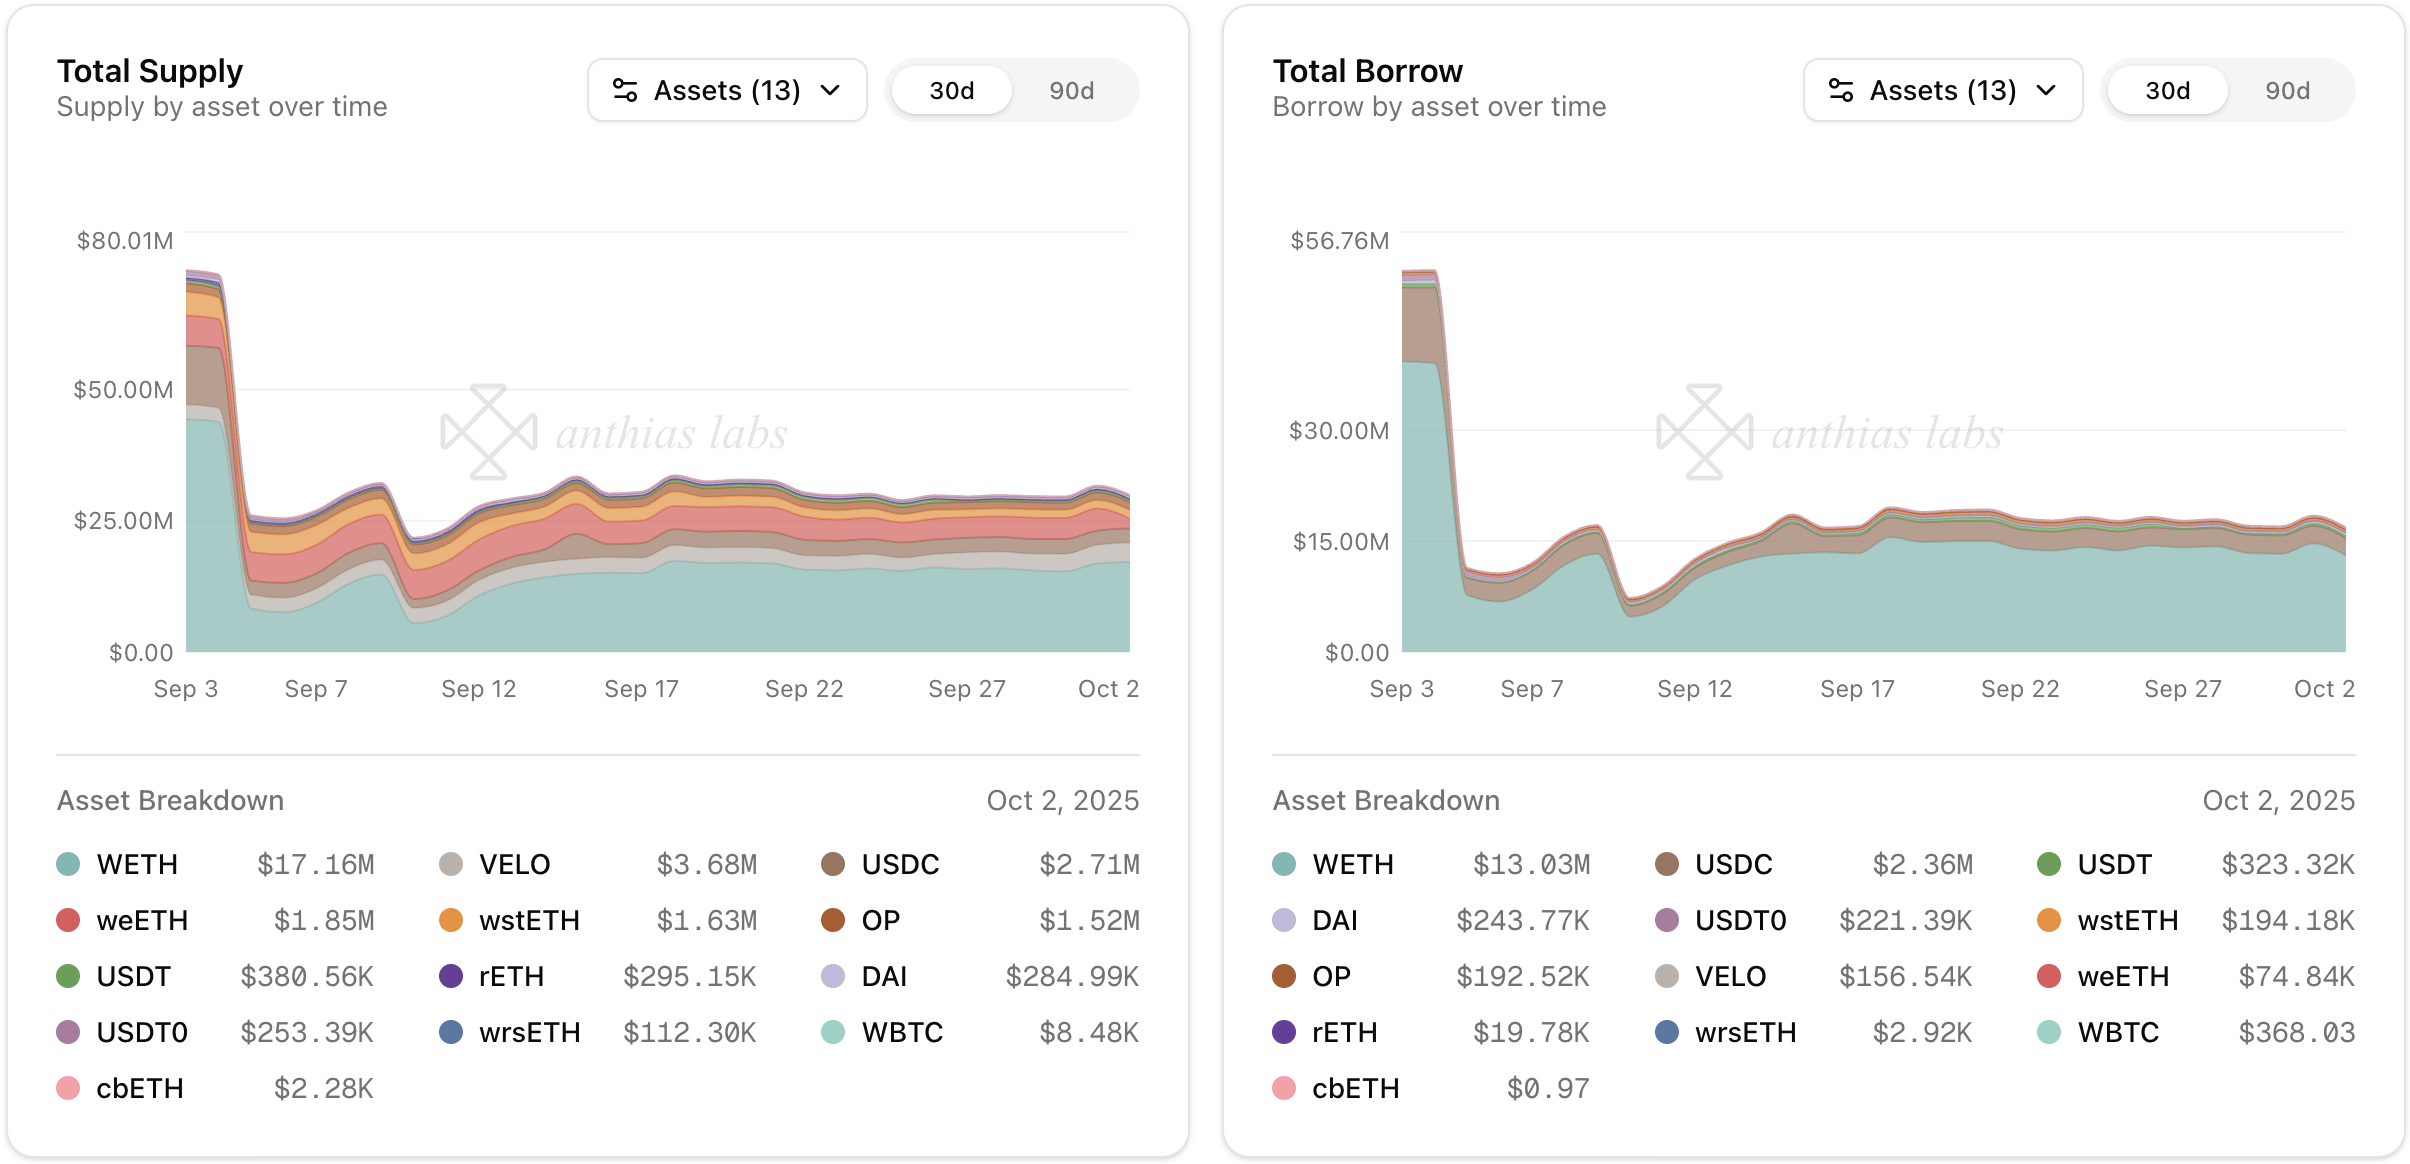Switch Total Borrow chart to 90d

tap(2287, 91)
